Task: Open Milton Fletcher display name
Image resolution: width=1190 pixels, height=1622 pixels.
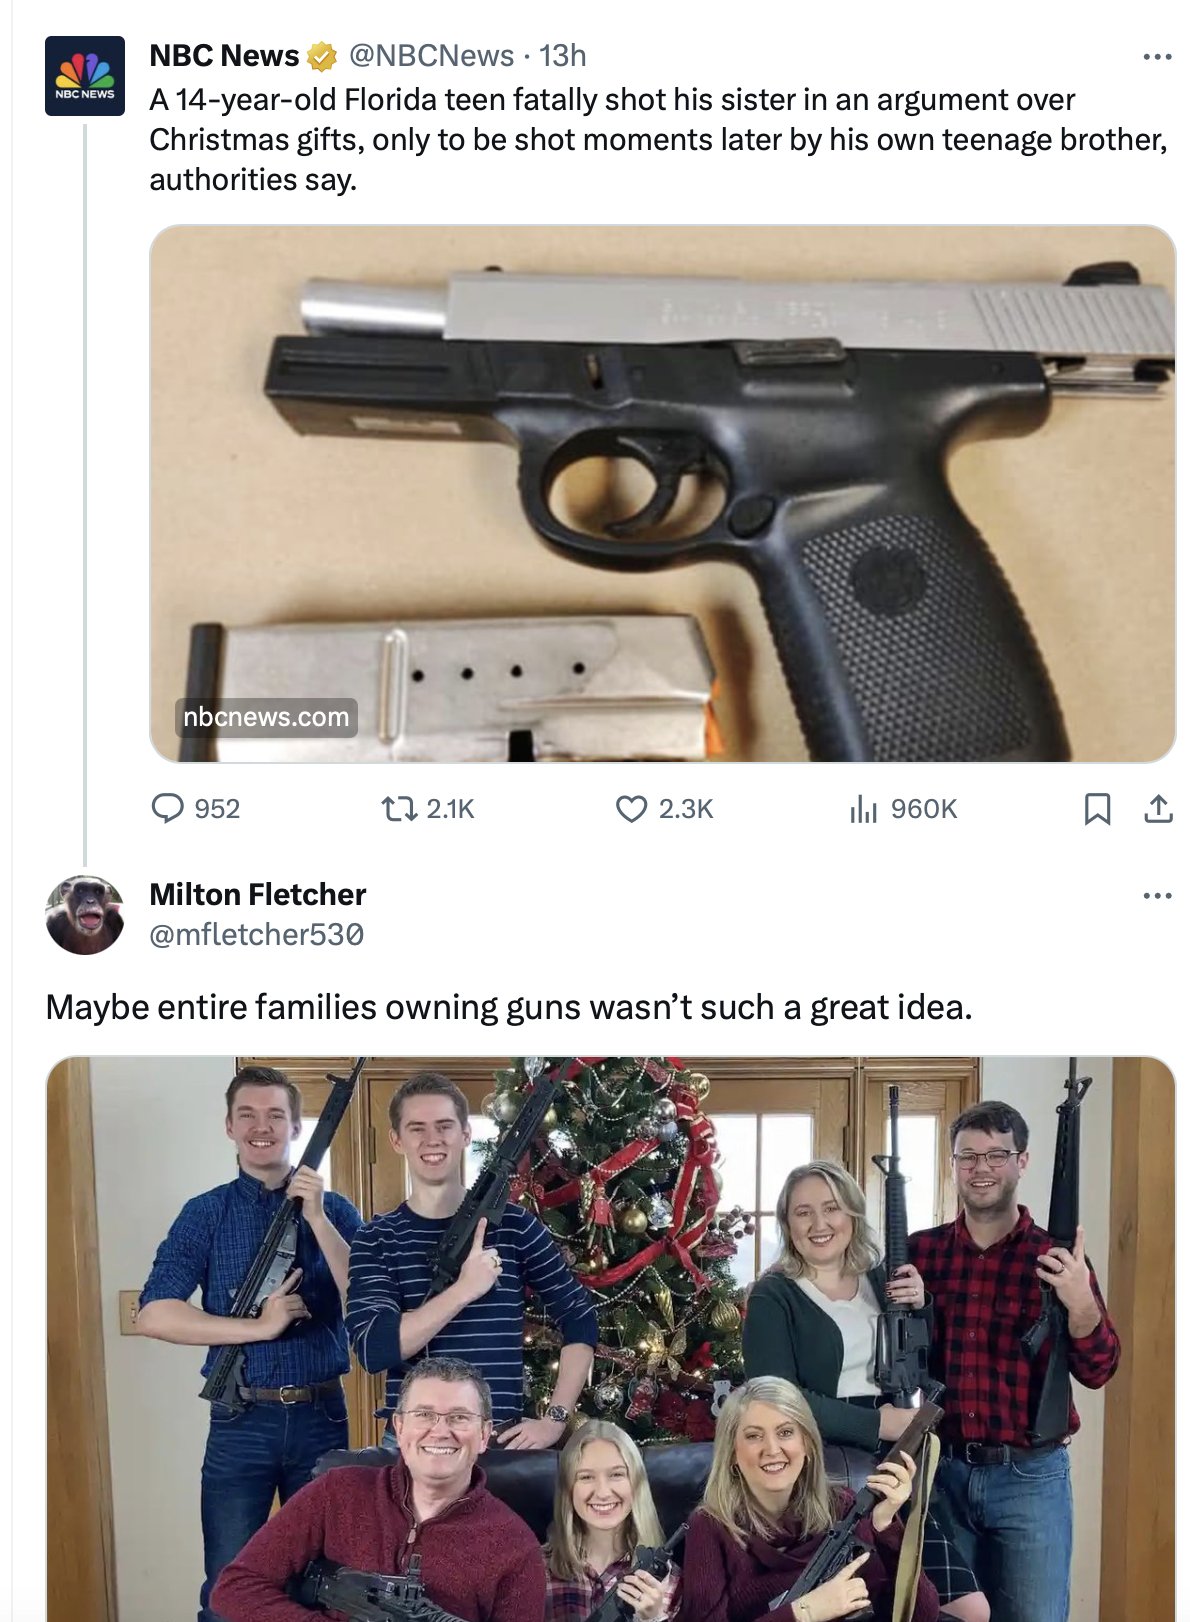Action: (258, 894)
